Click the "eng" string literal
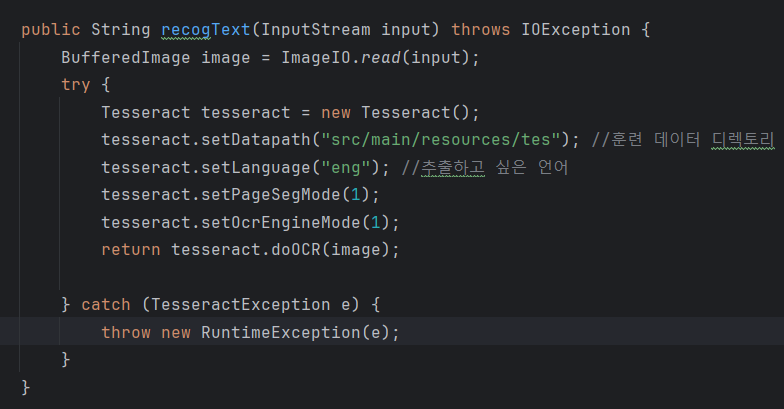 (x=346, y=168)
